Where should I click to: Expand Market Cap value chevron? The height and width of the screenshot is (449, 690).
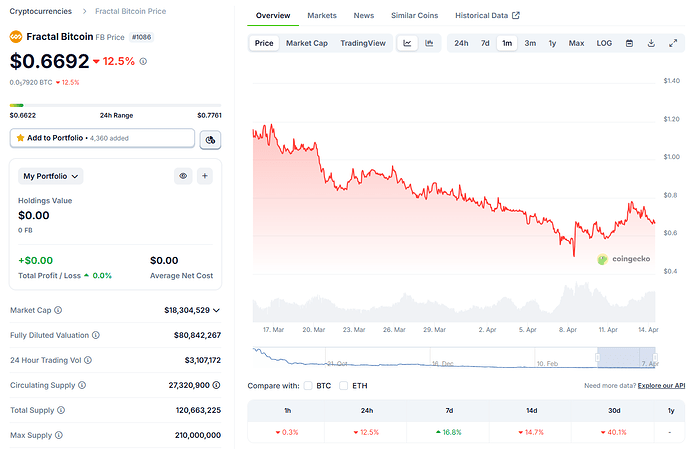point(217,310)
